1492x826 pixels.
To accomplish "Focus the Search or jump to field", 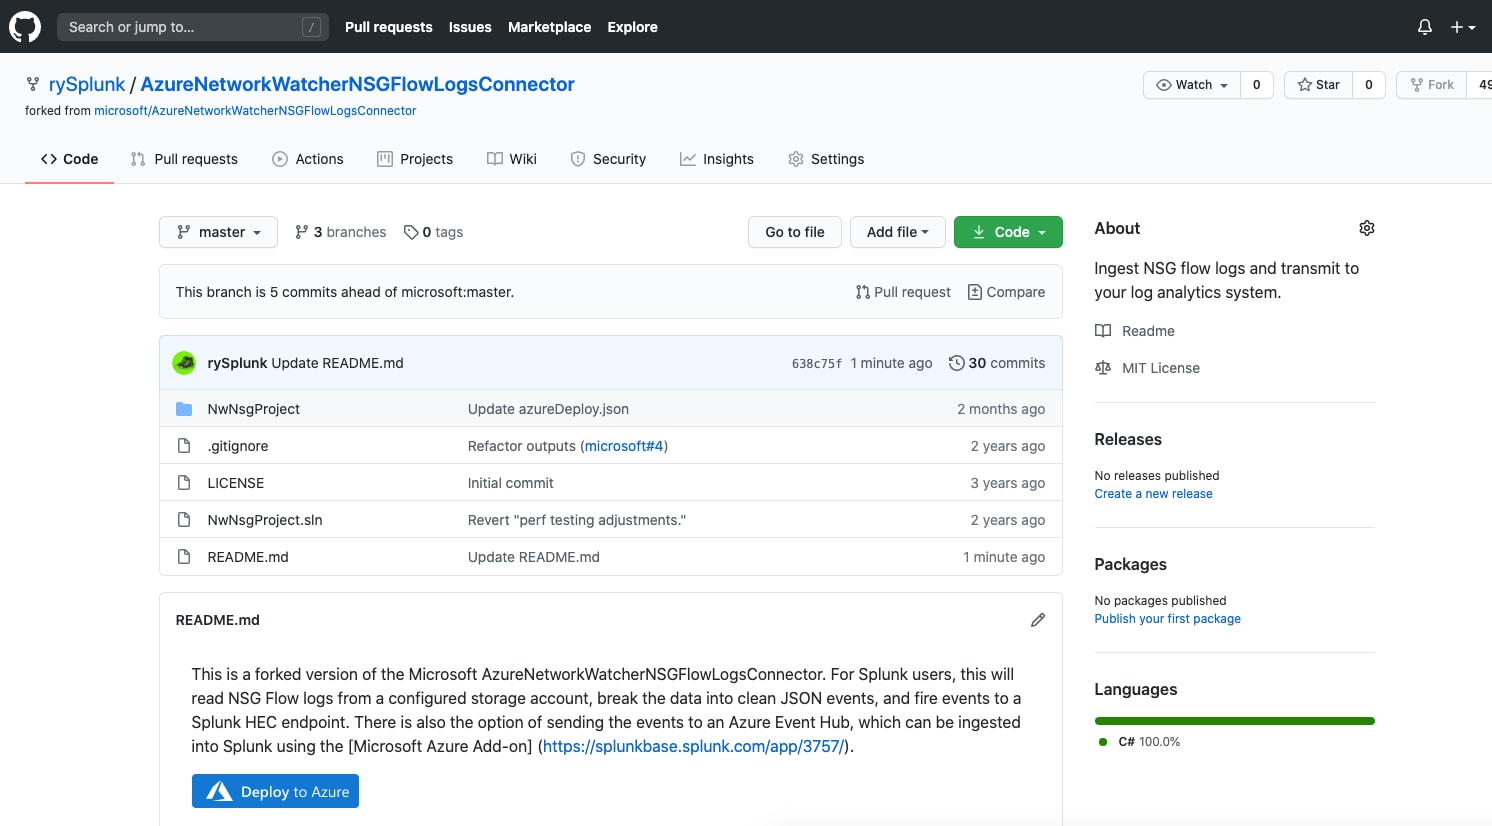I will [x=193, y=27].
